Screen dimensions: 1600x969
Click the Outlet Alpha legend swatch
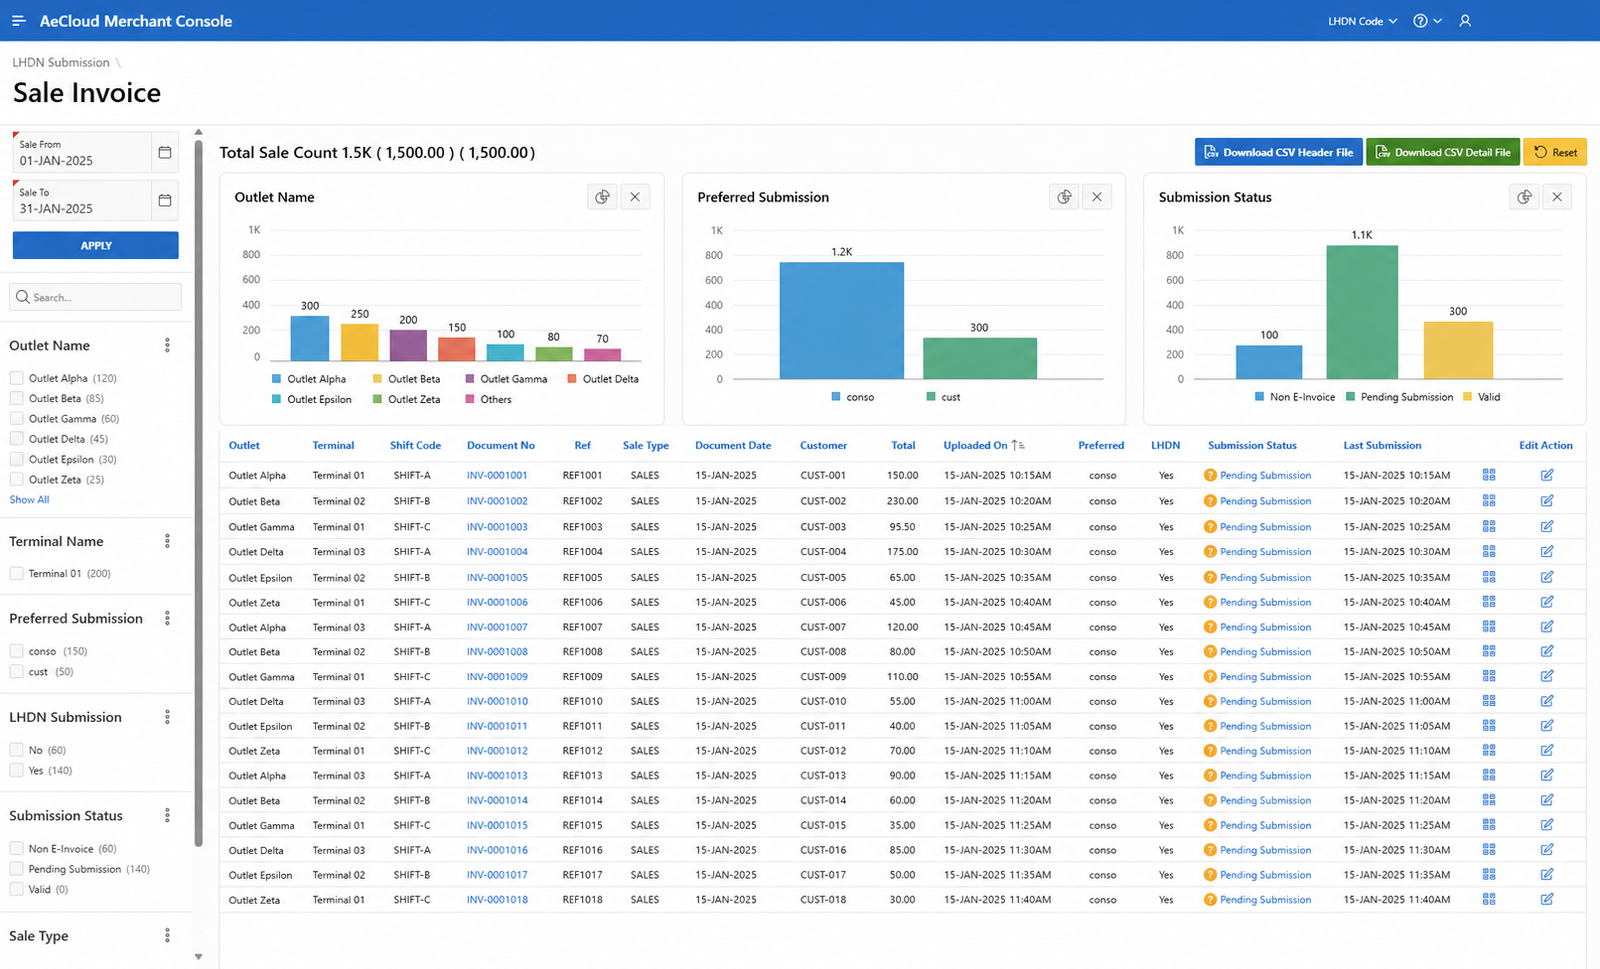pyautogui.click(x=277, y=379)
